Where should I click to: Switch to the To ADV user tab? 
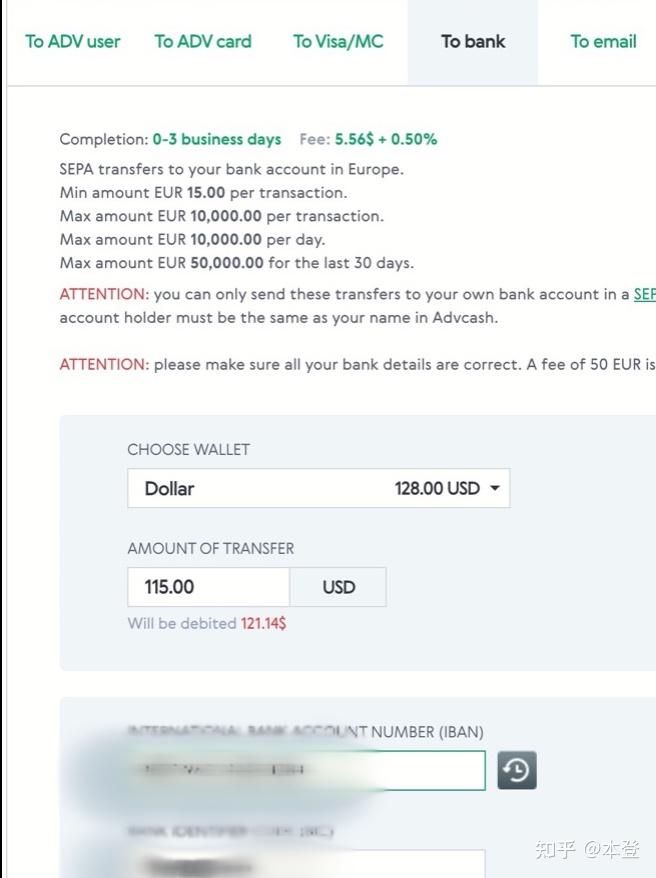(x=72, y=42)
